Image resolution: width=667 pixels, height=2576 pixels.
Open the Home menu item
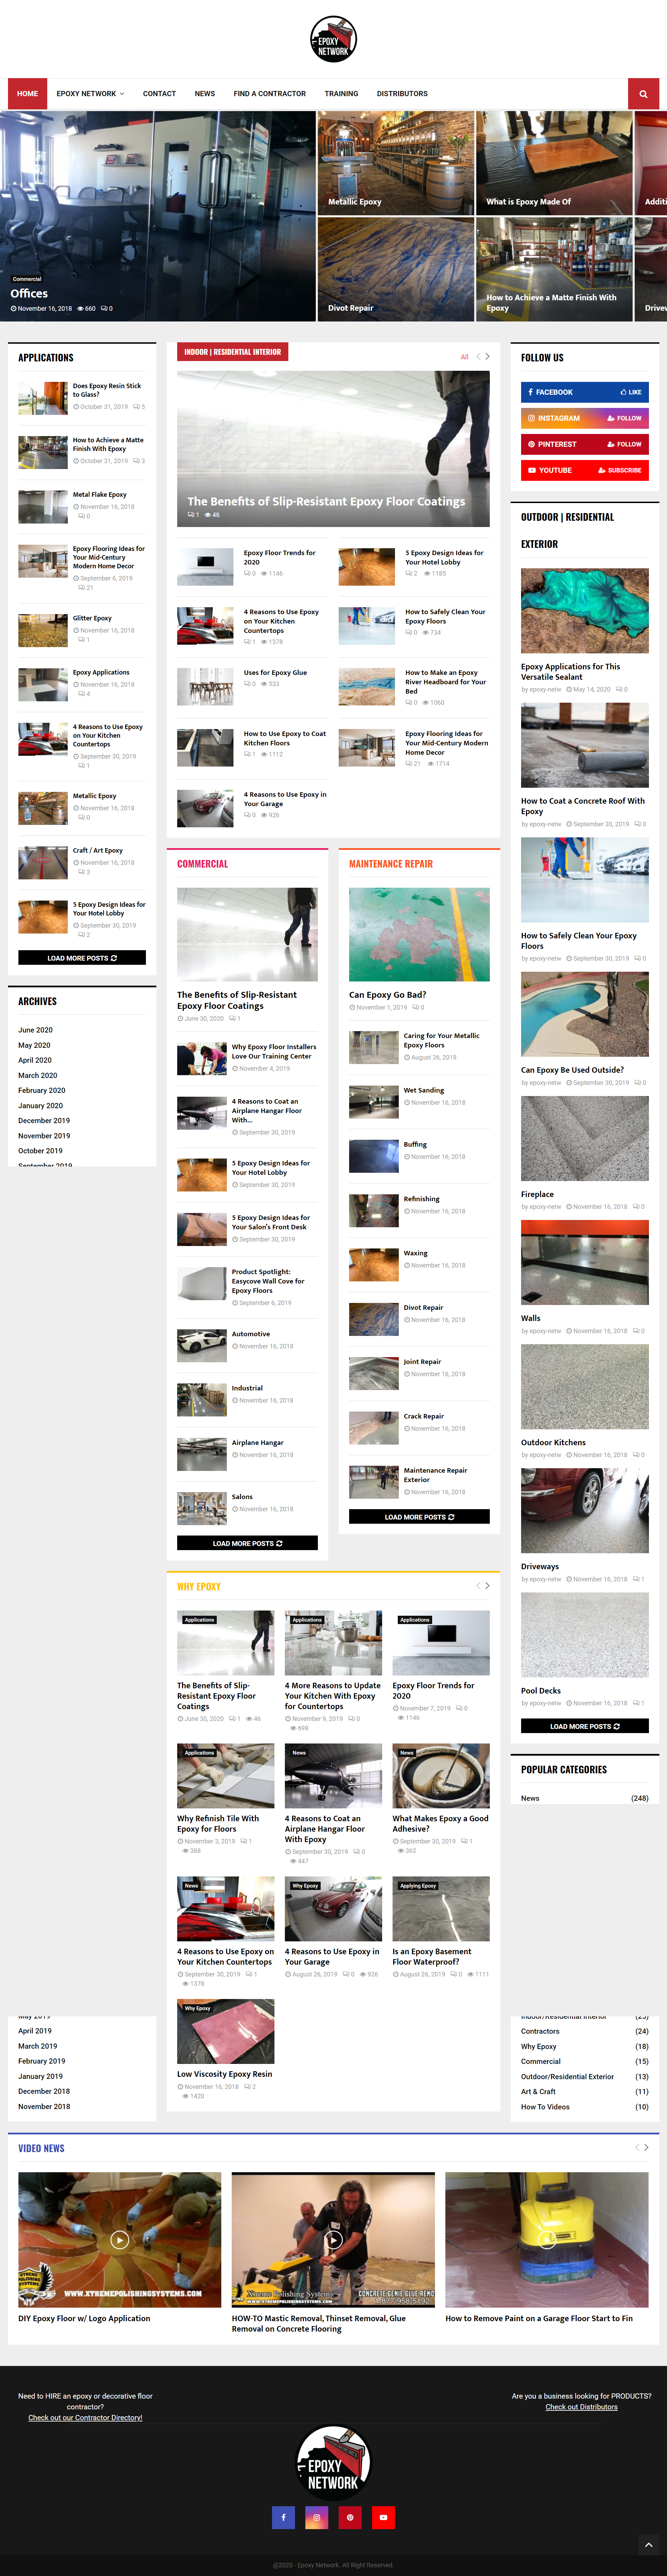tap(27, 94)
